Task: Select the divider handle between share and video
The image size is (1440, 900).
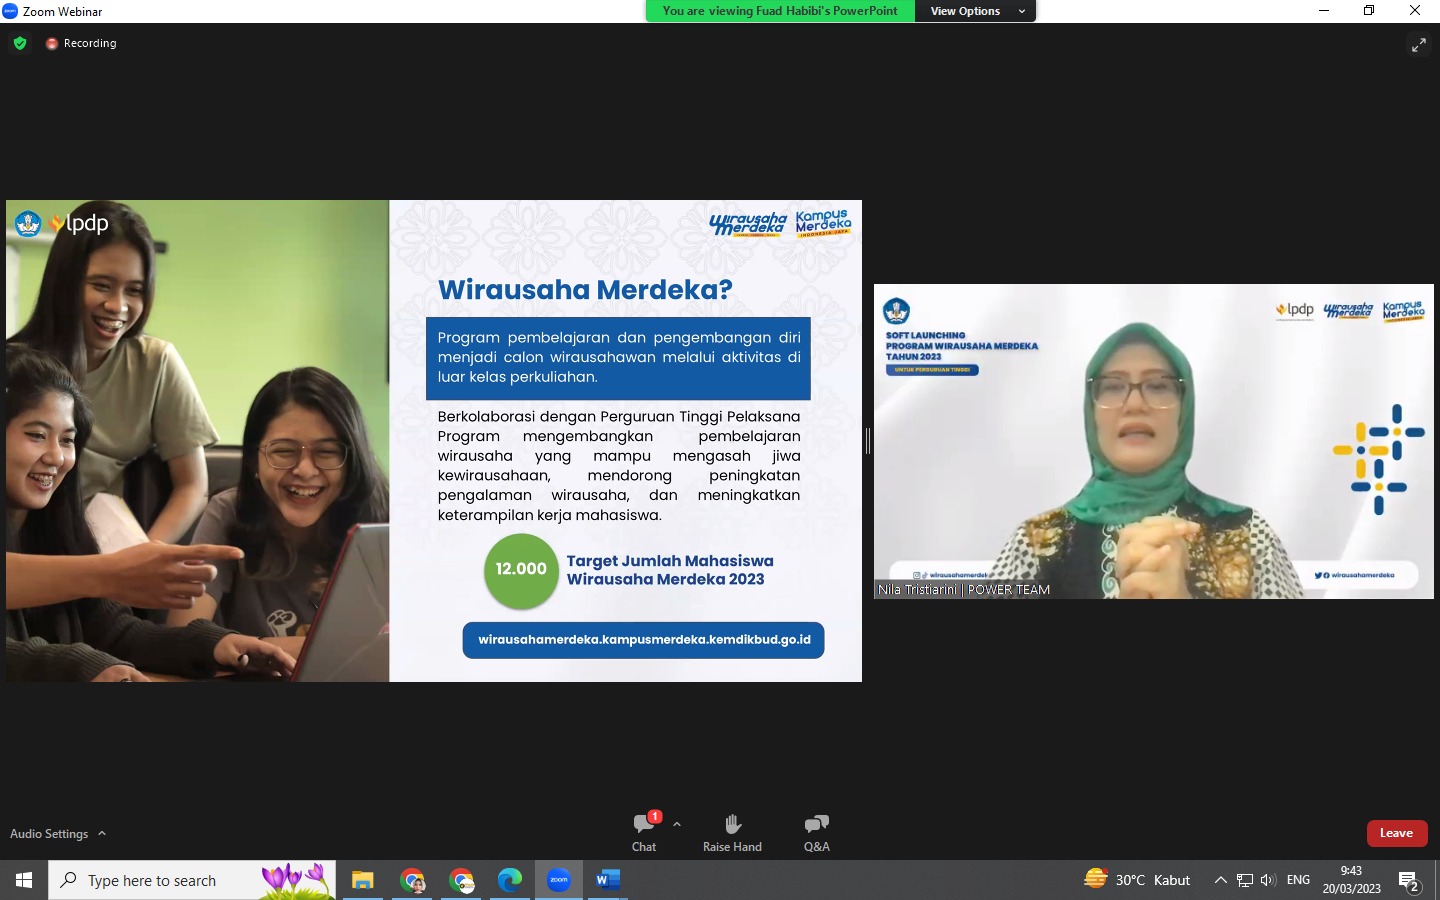Action: tap(868, 441)
